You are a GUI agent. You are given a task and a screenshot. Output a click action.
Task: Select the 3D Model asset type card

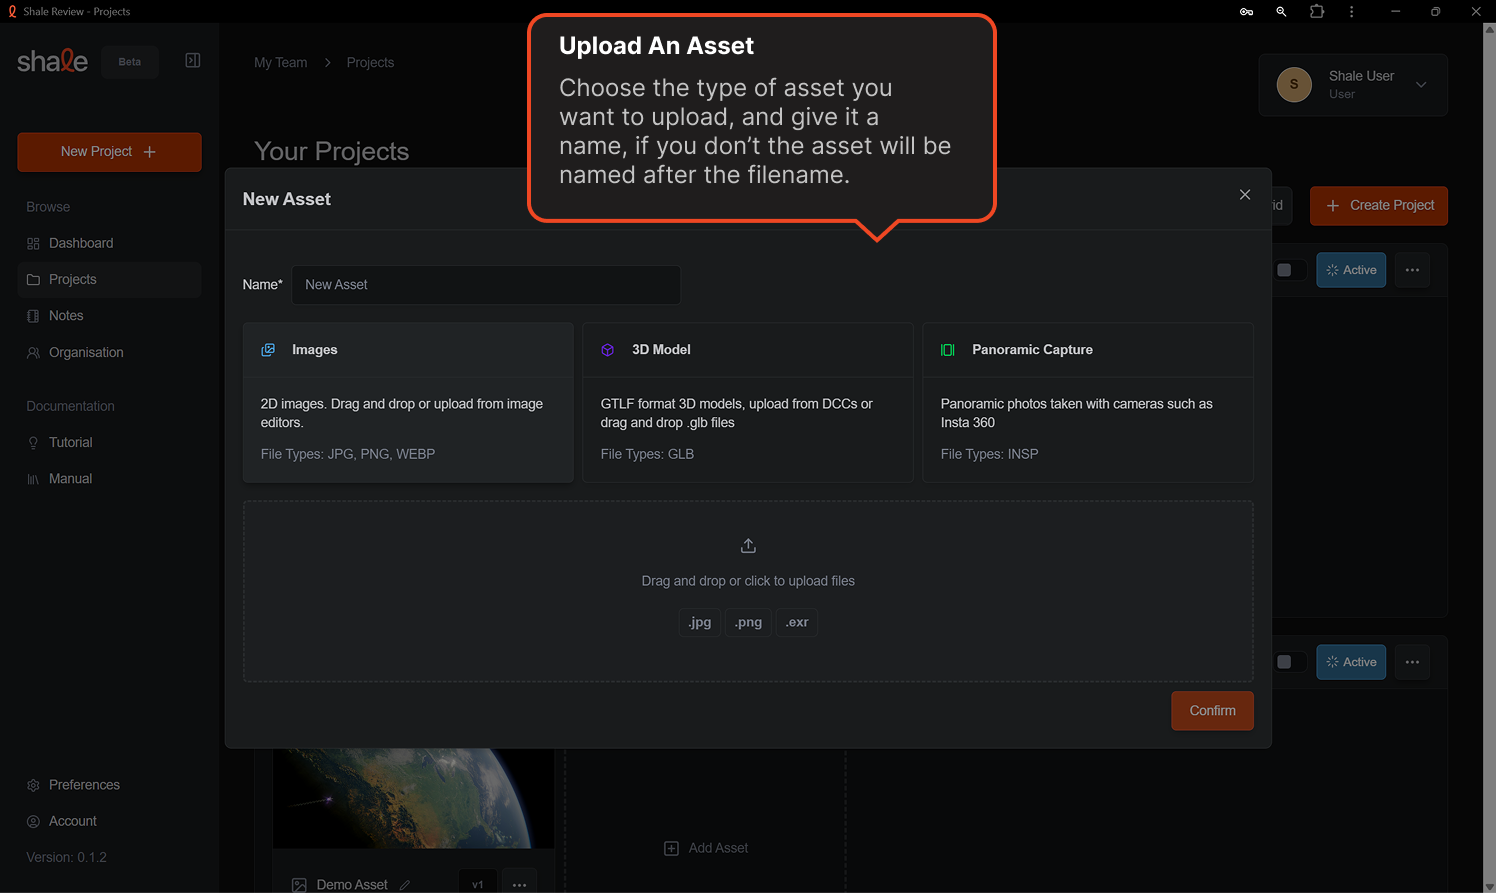[x=748, y=403]
